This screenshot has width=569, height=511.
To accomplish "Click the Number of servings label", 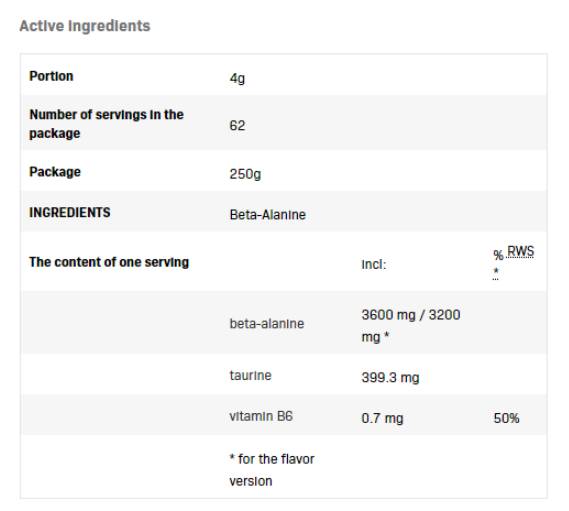I will click(x=106, y=124).
